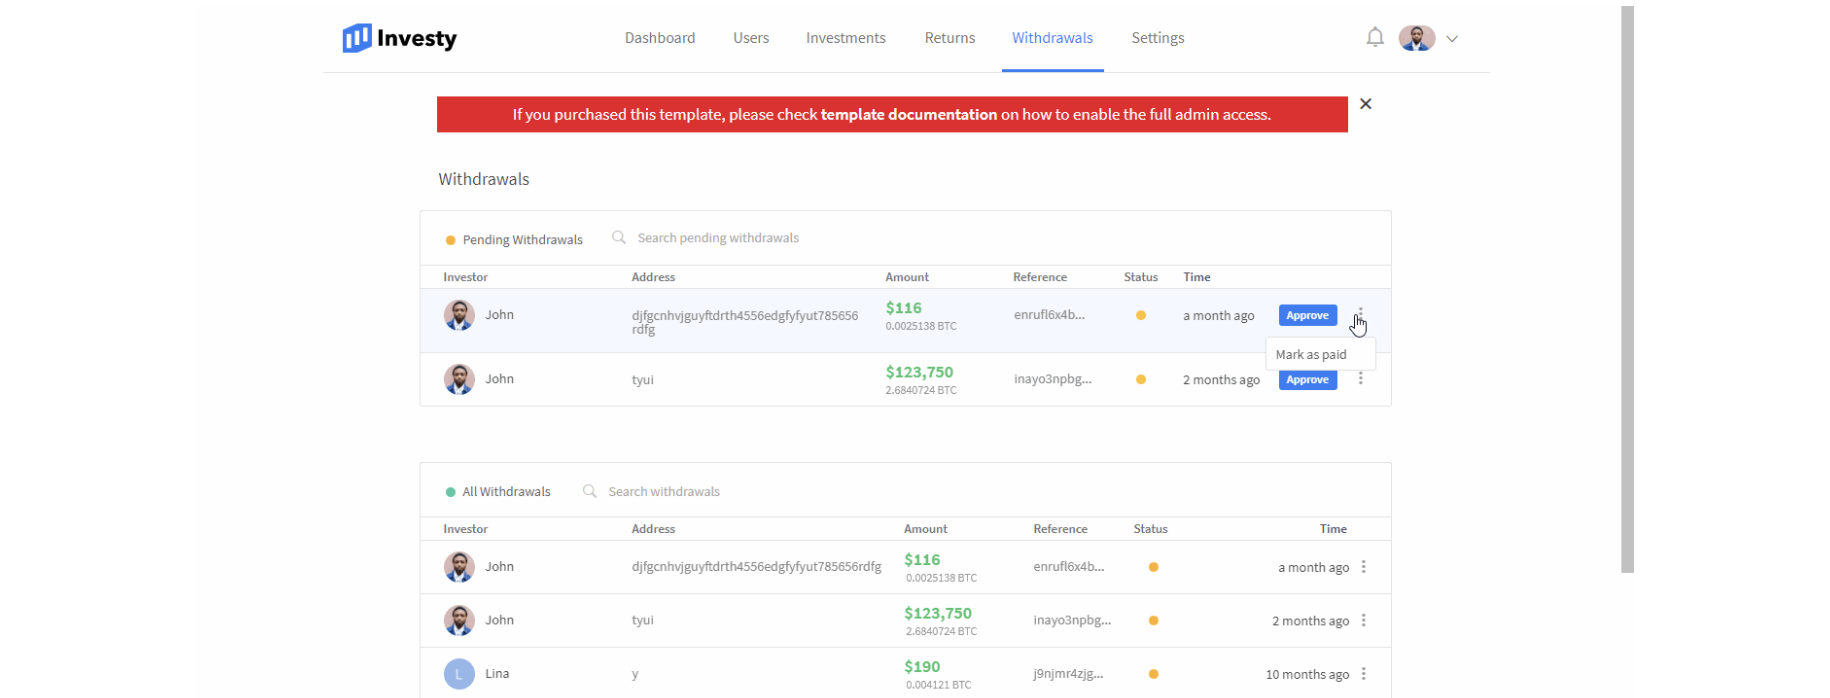
Task: Expand the user account dropdown chevron
Action: click(1452, 39)
